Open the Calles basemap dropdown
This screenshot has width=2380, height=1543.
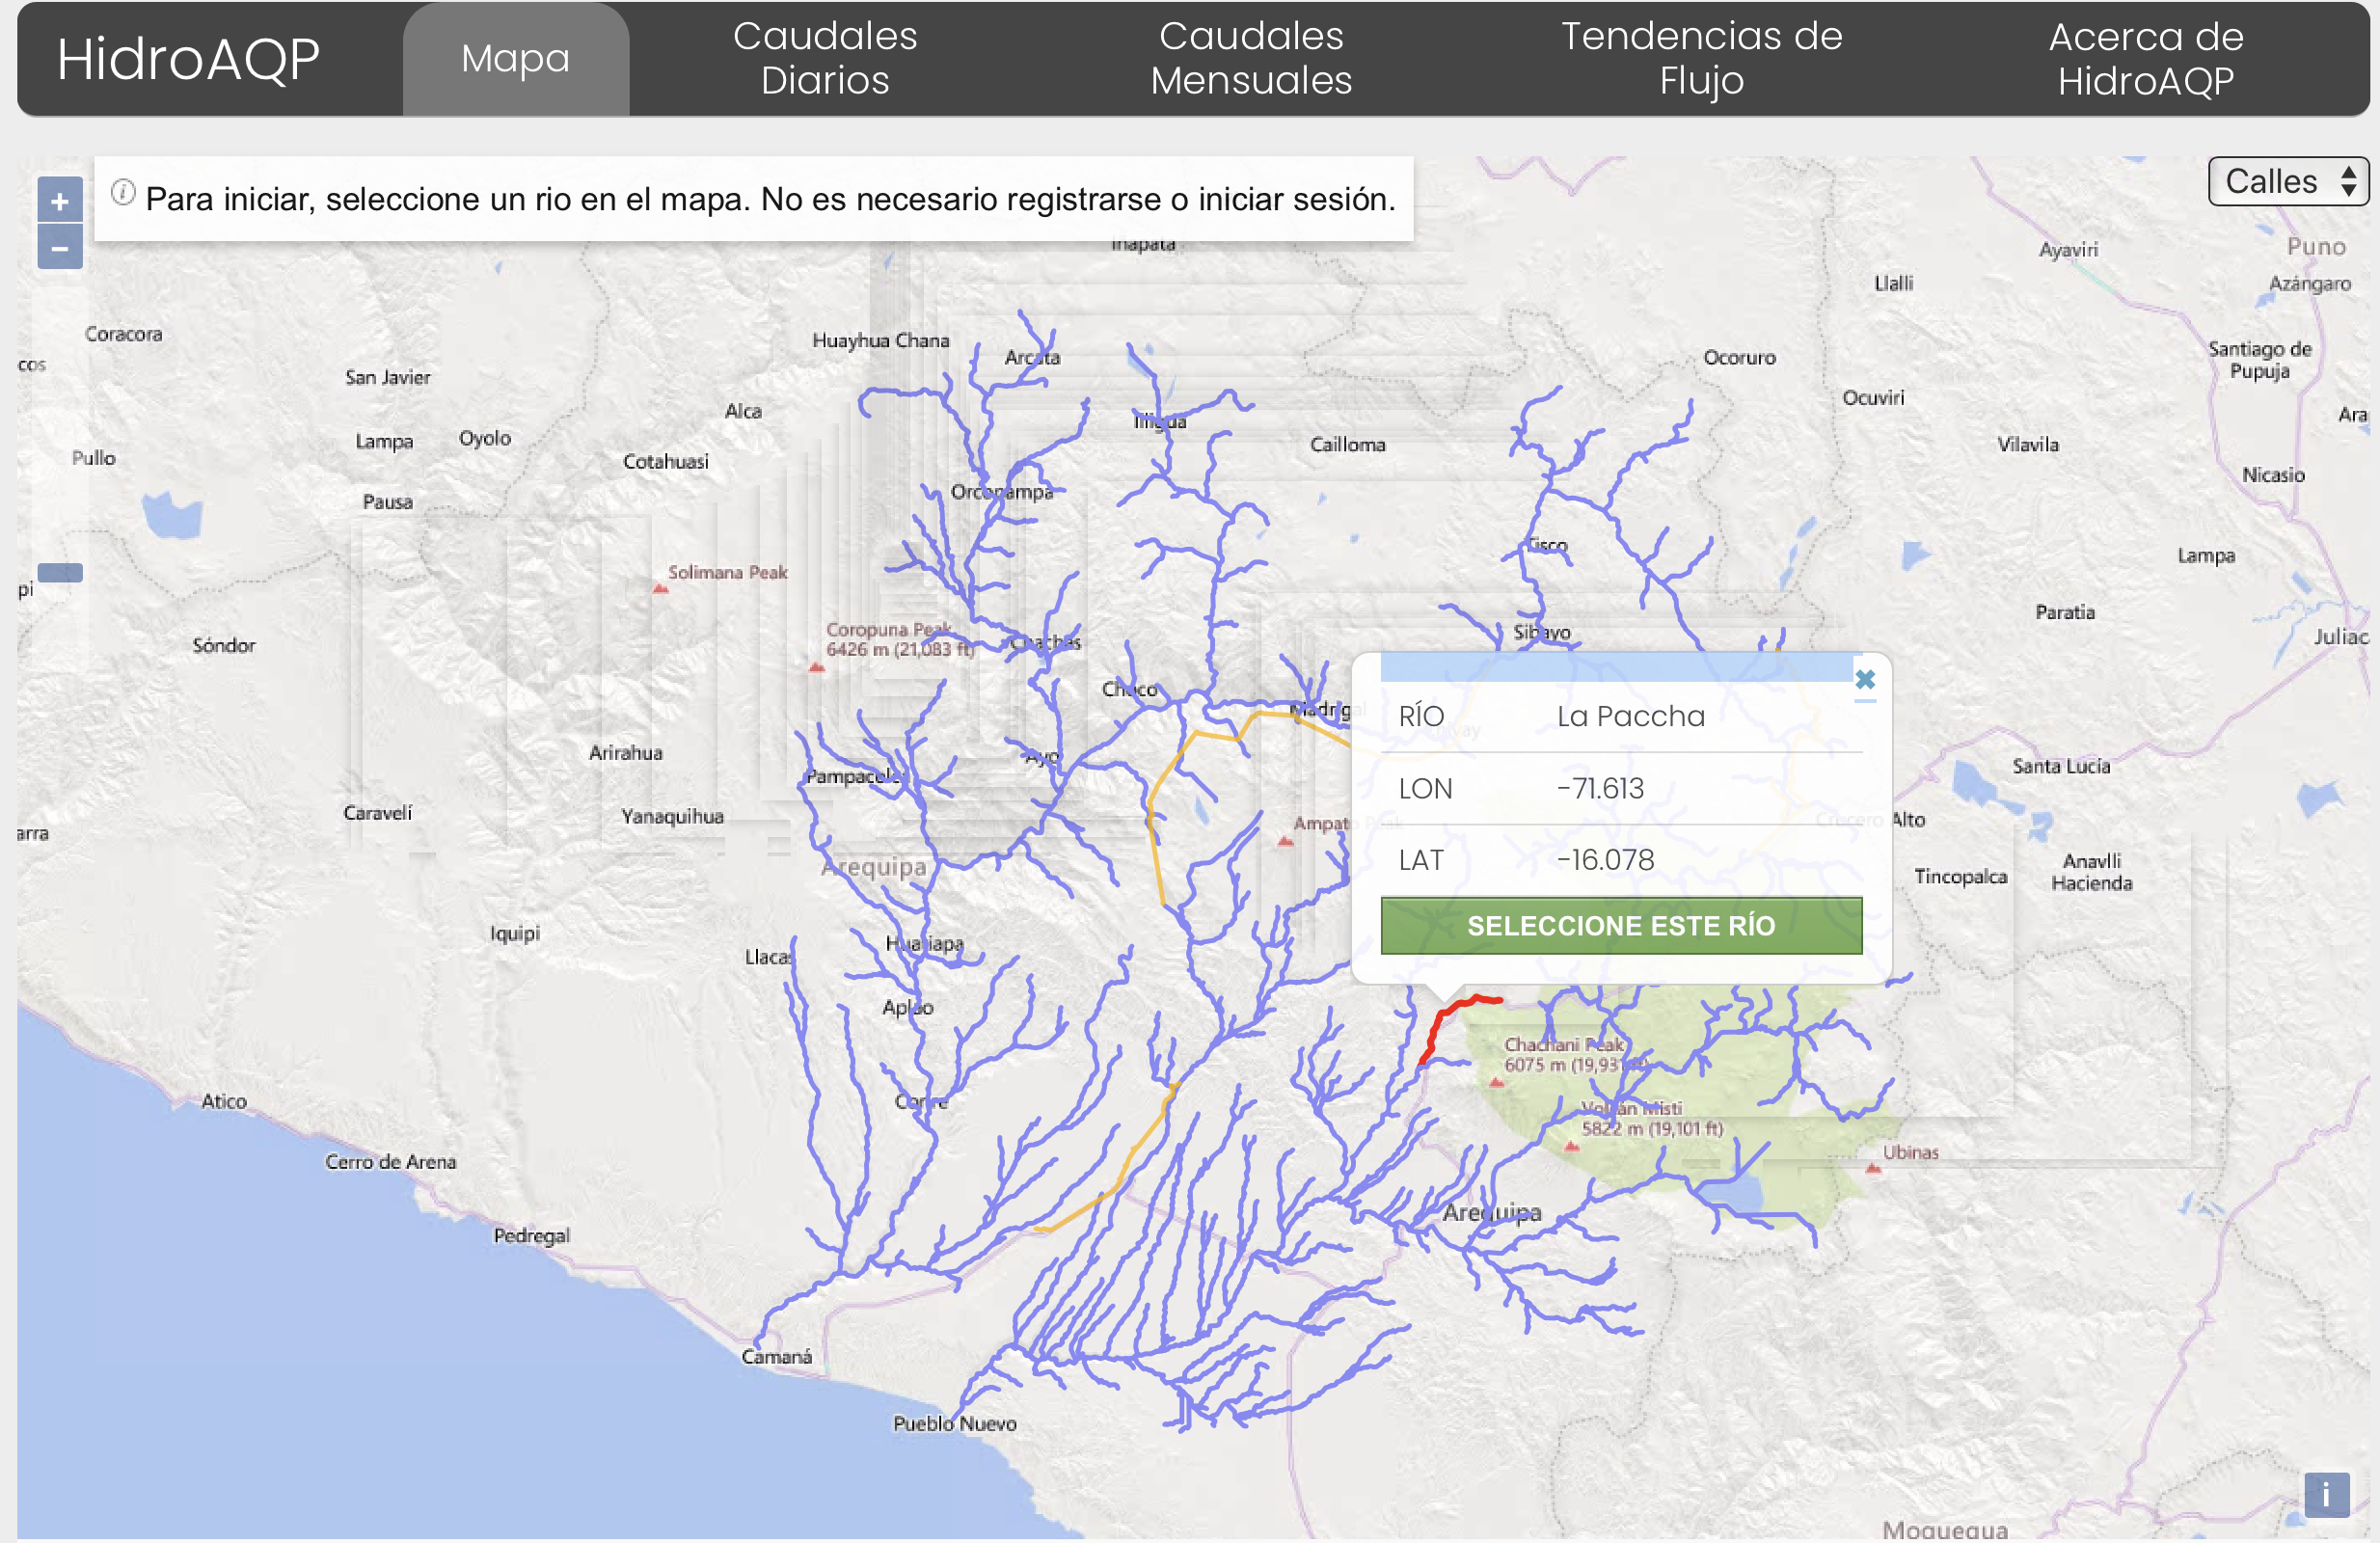coord(2287,182)
